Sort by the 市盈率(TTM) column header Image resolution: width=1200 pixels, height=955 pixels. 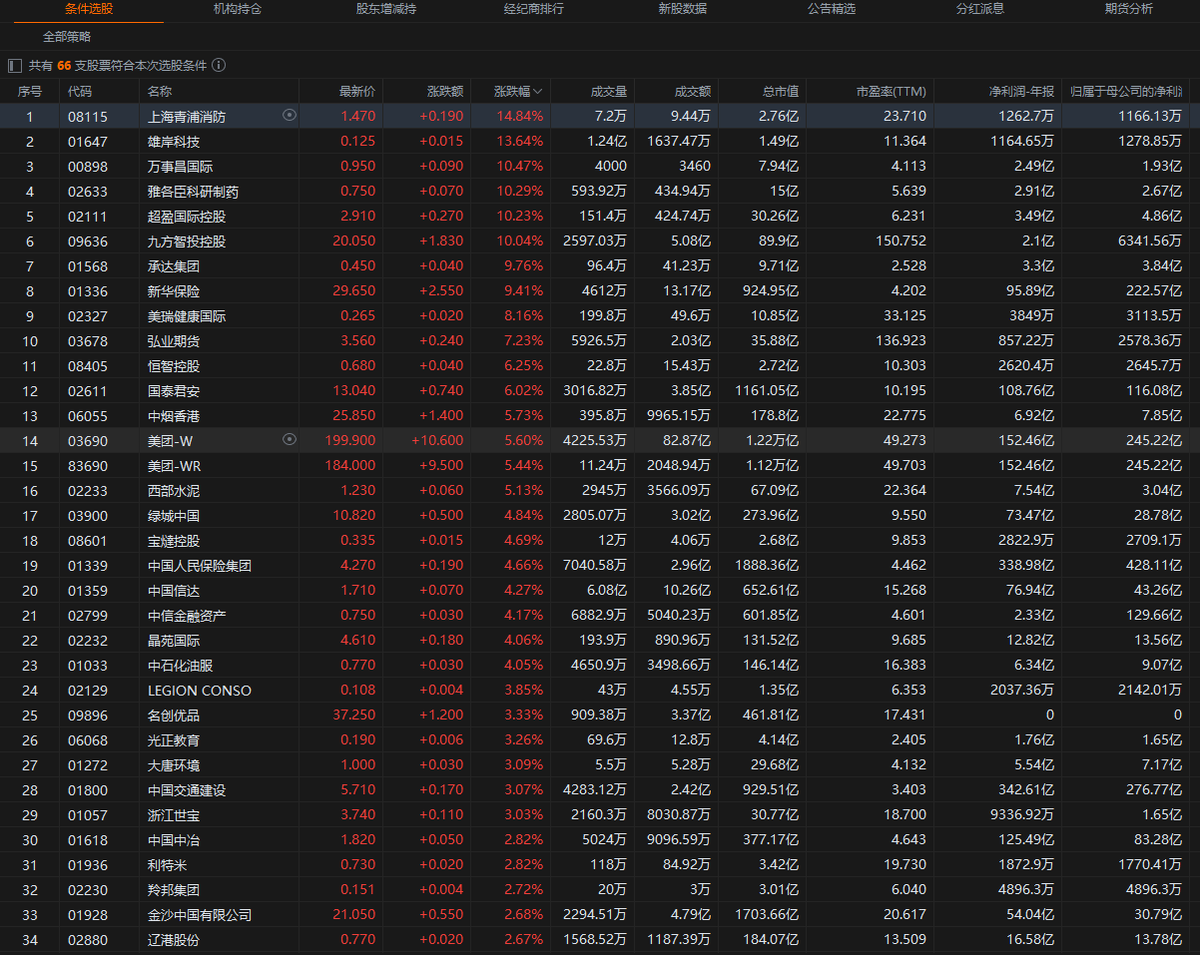(x=891, y=91)
